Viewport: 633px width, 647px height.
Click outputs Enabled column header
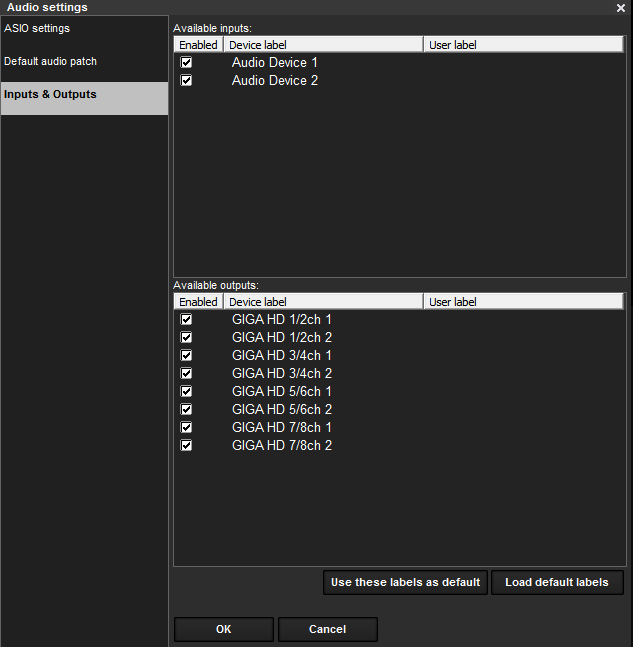pyautogui.click(x=198, y=302)
